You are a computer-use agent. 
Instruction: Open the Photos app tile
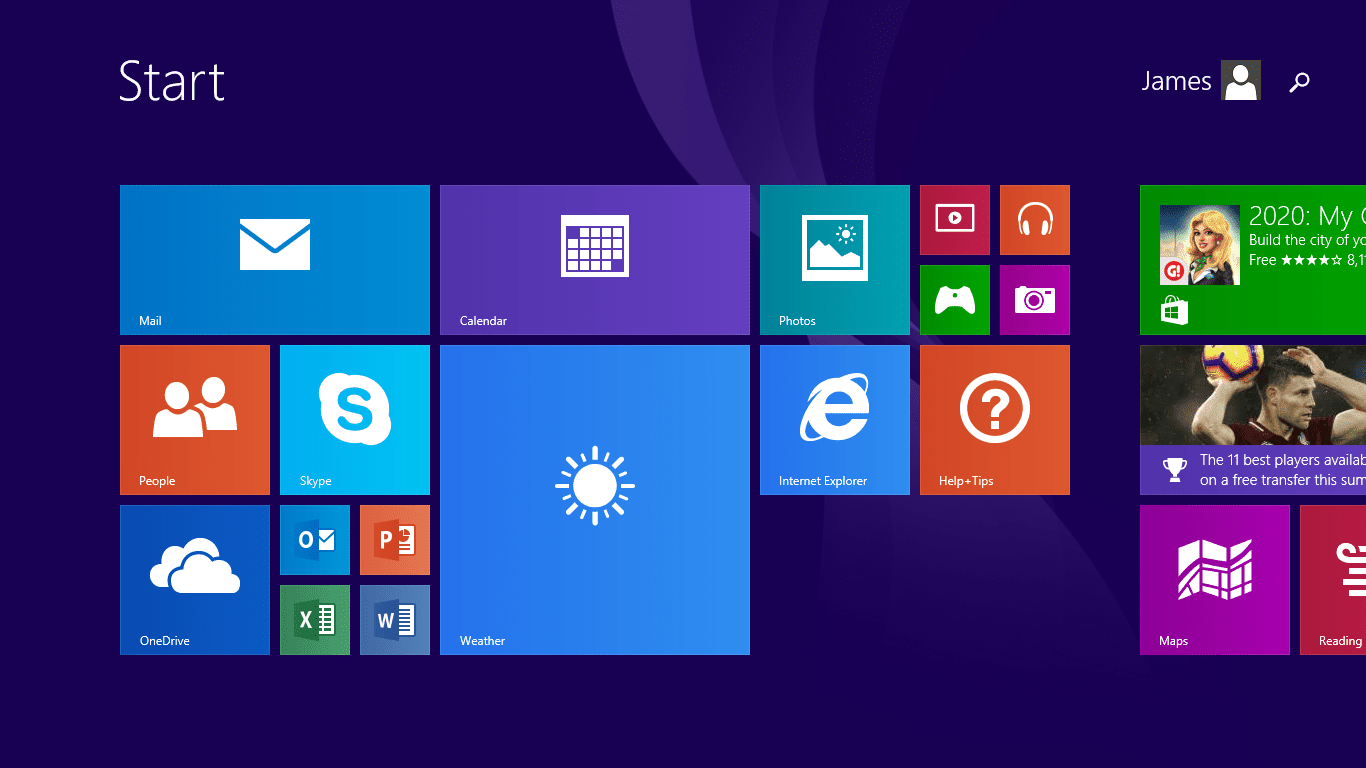coord(834,259)
